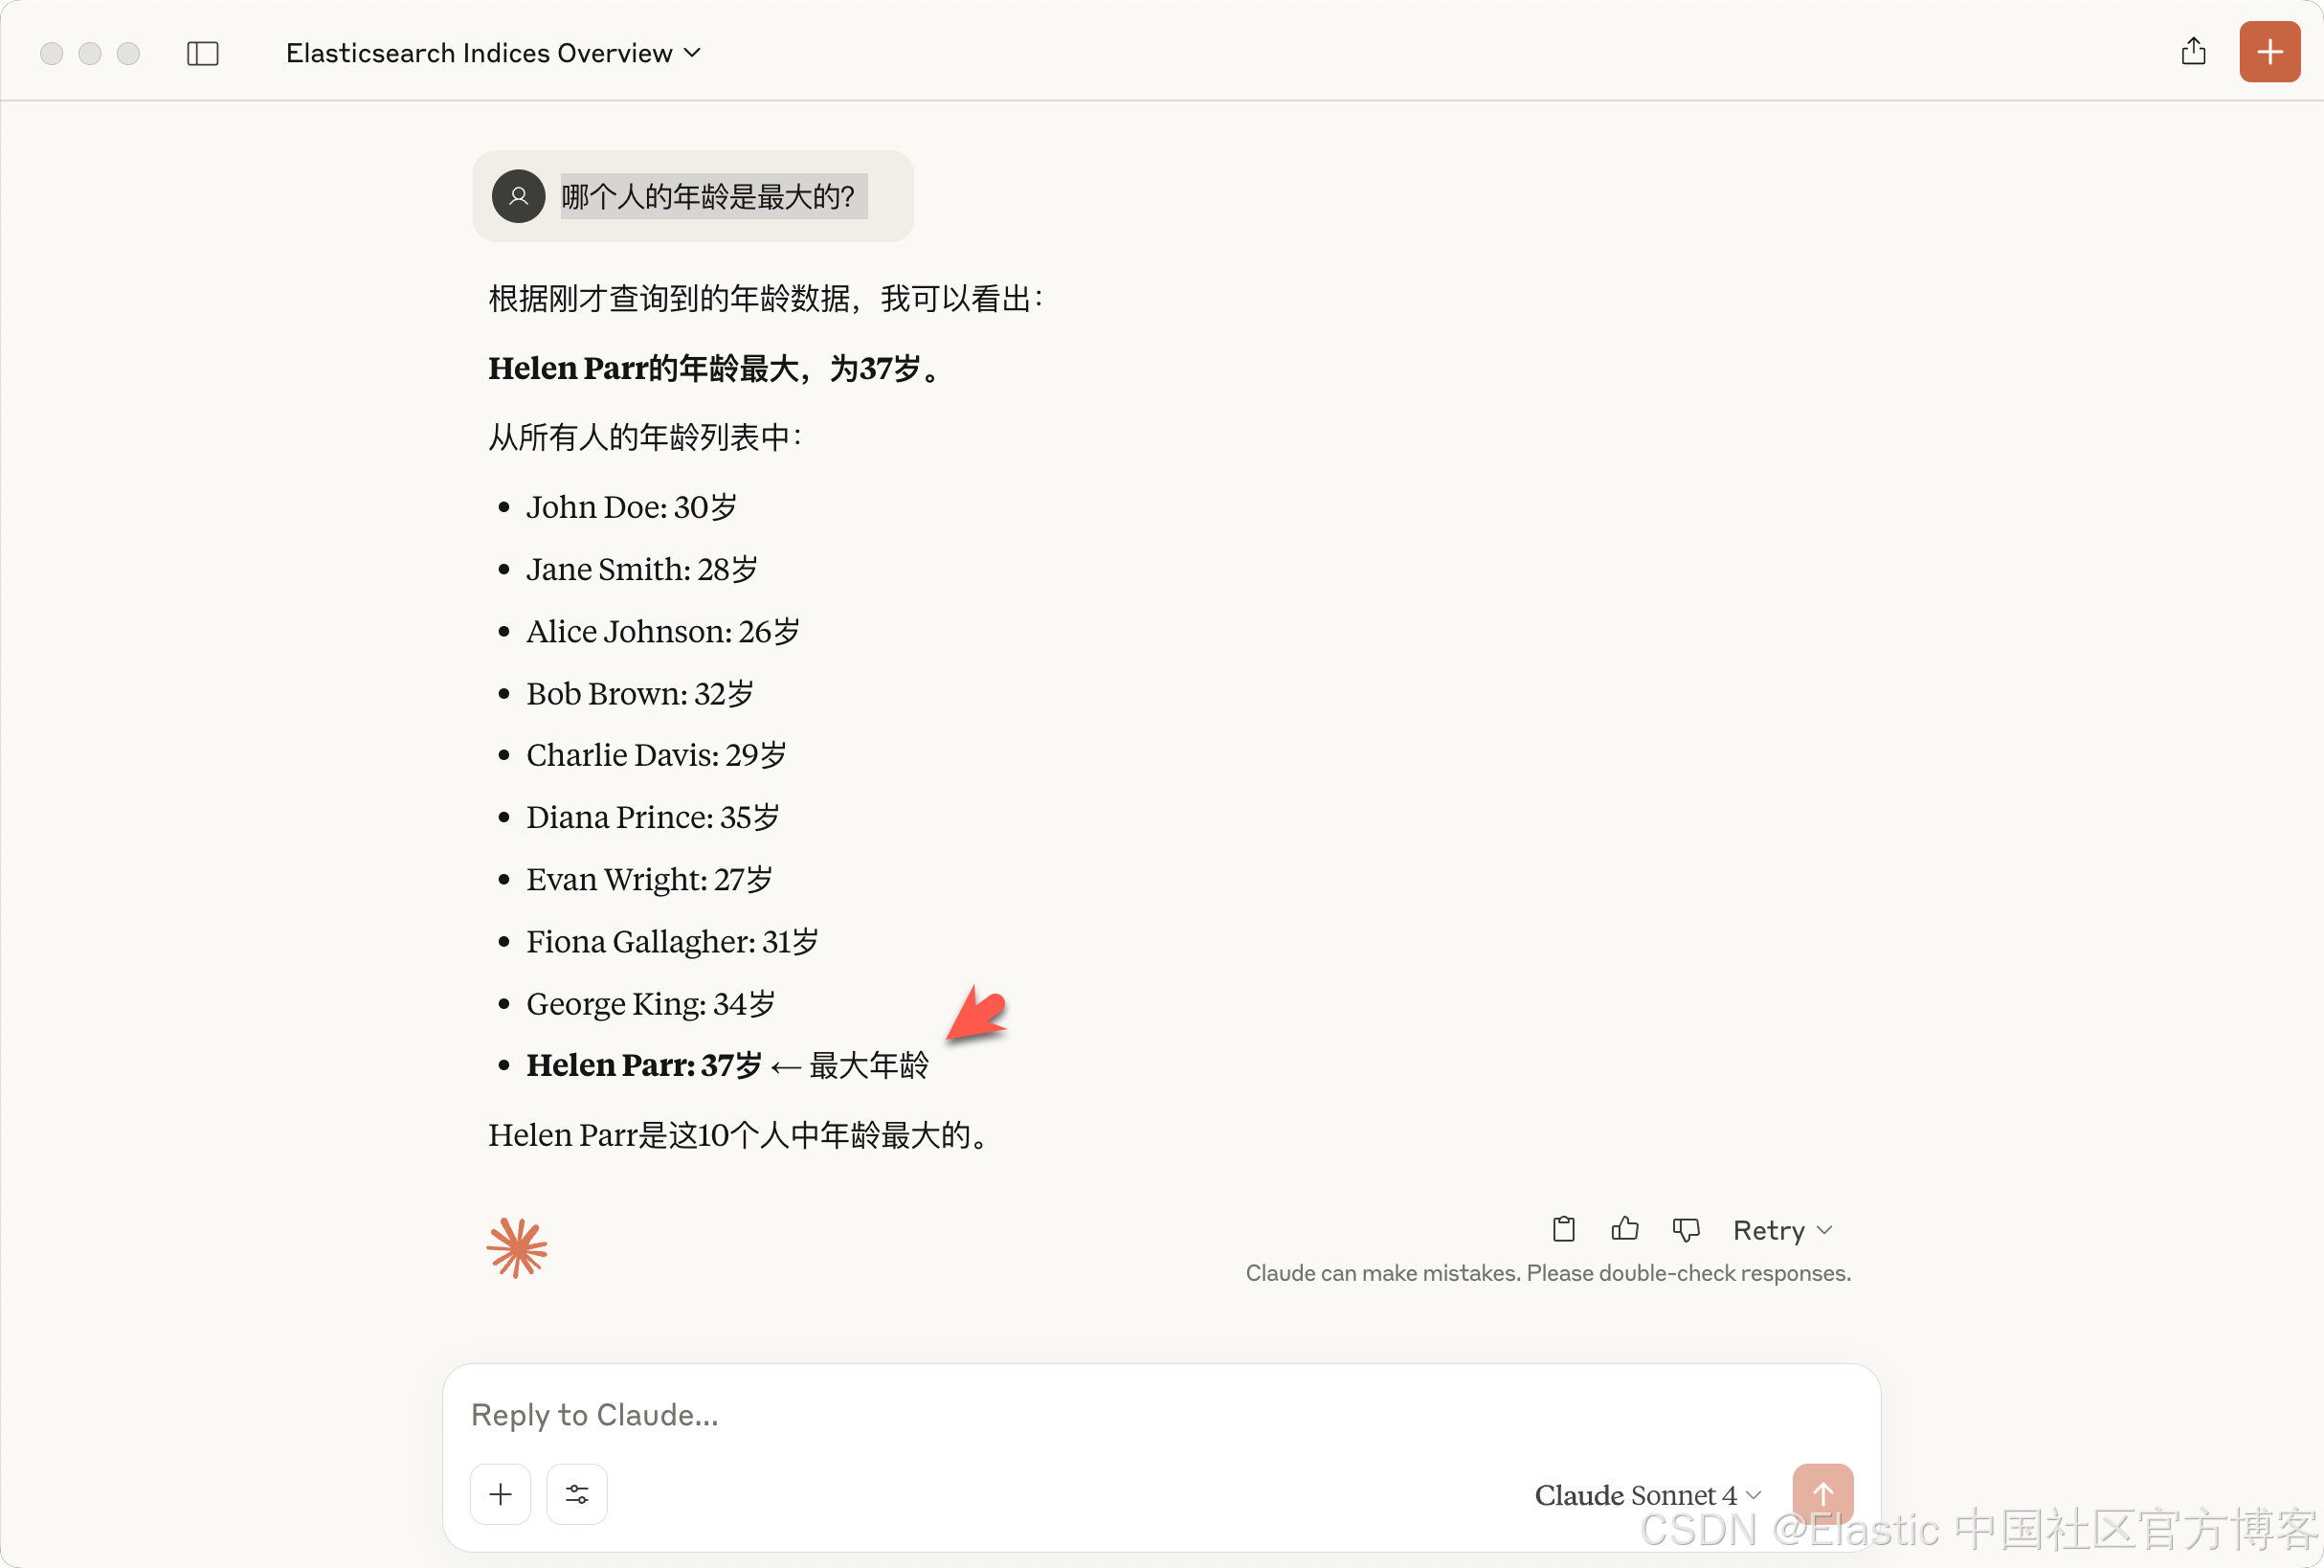Click the user question message bubble
Screen dimensions: 2324x1568
point(693,196)
